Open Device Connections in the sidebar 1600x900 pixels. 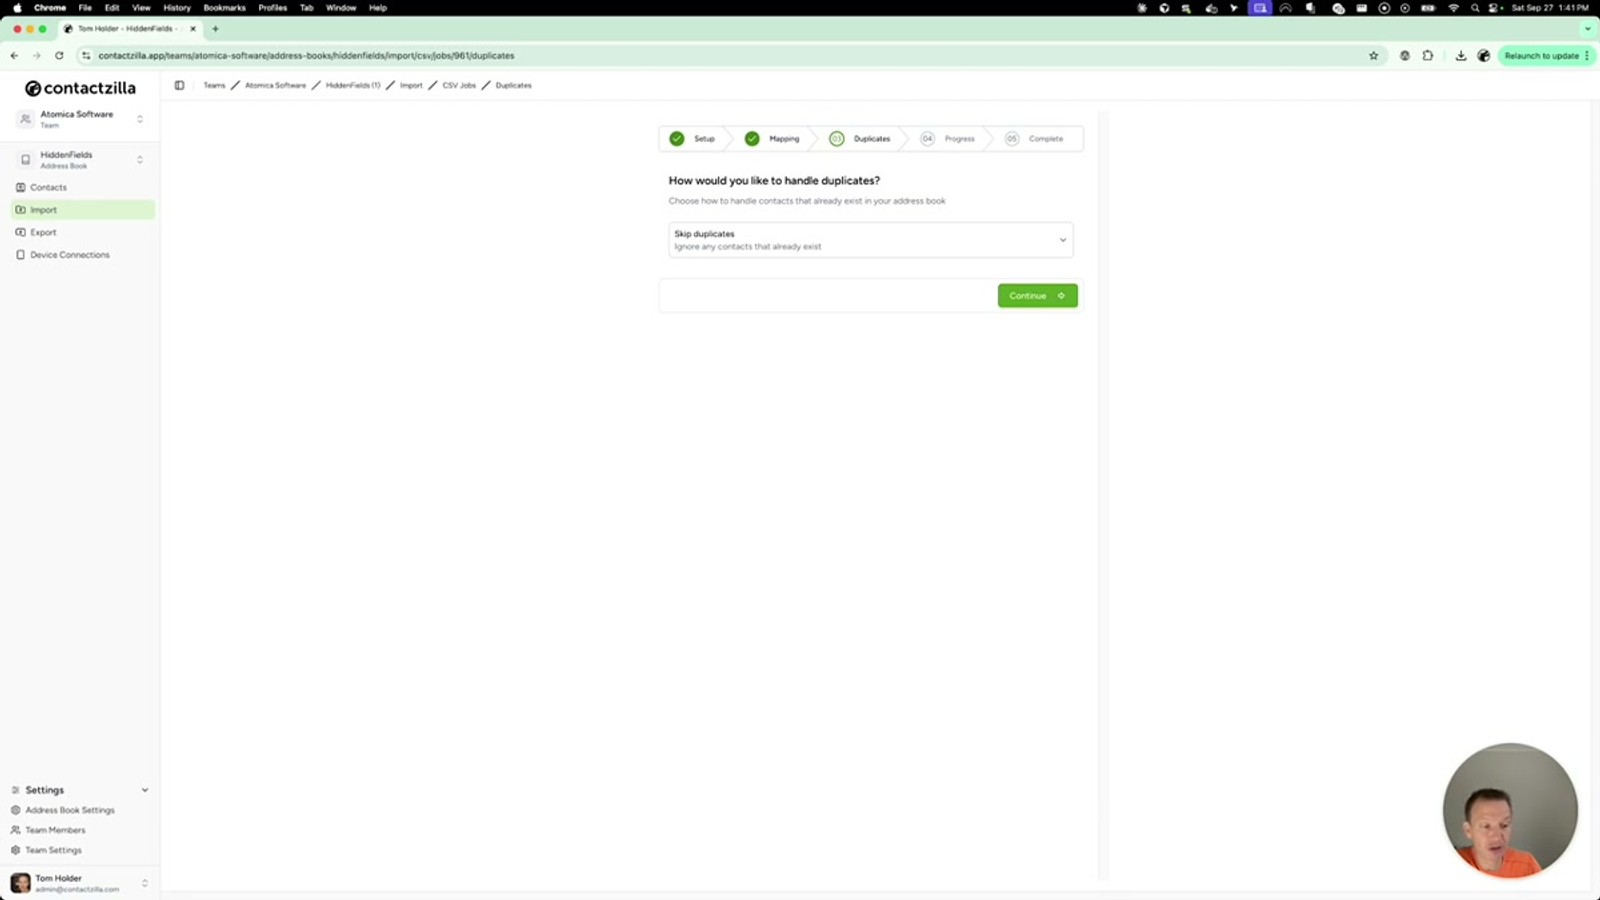[83, 255]
